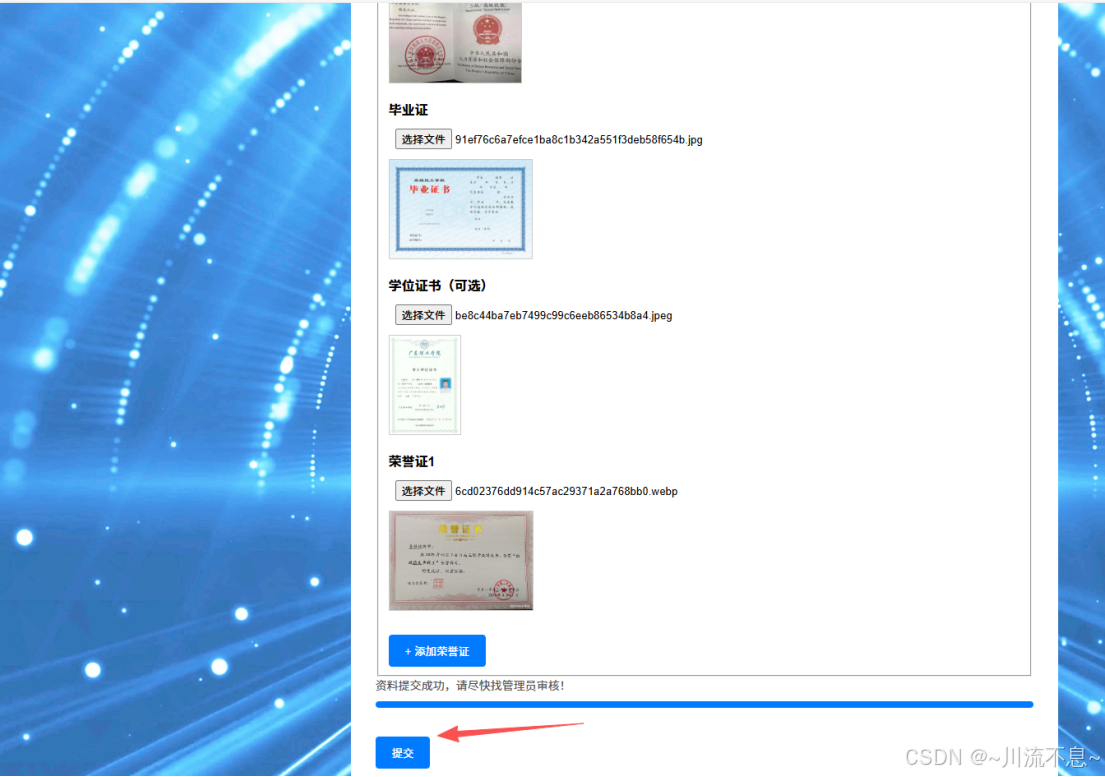Image resolution: width=1105 pixels, height=777 pixels.
Task: Click the 资料提交成功 status message
Action: [x=470, y=685]
